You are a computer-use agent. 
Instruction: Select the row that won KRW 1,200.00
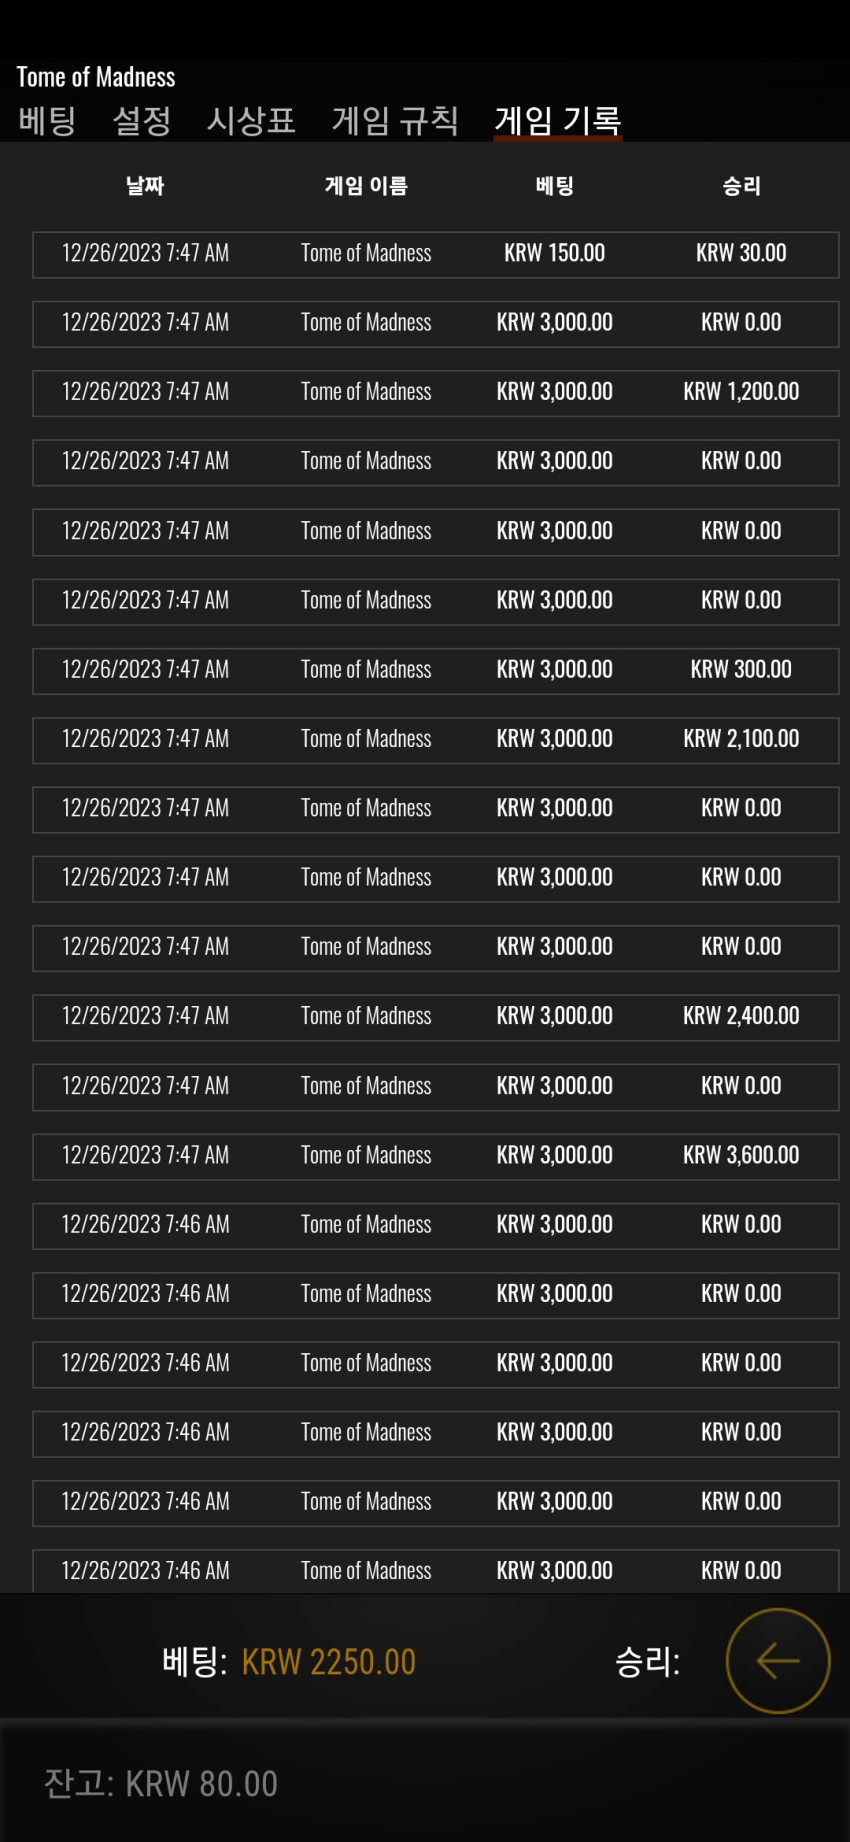pos(435,393)
